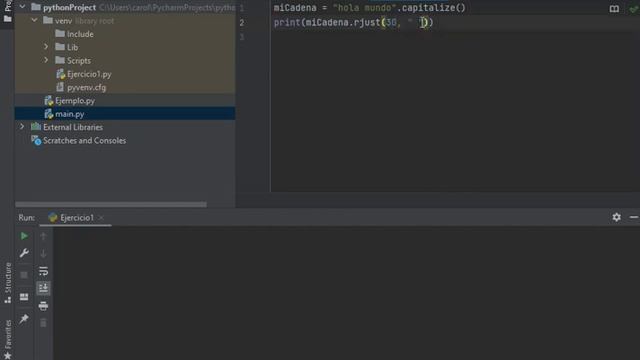Click the print console output icon
Screen dimensions: 640x360
(43, 306)
